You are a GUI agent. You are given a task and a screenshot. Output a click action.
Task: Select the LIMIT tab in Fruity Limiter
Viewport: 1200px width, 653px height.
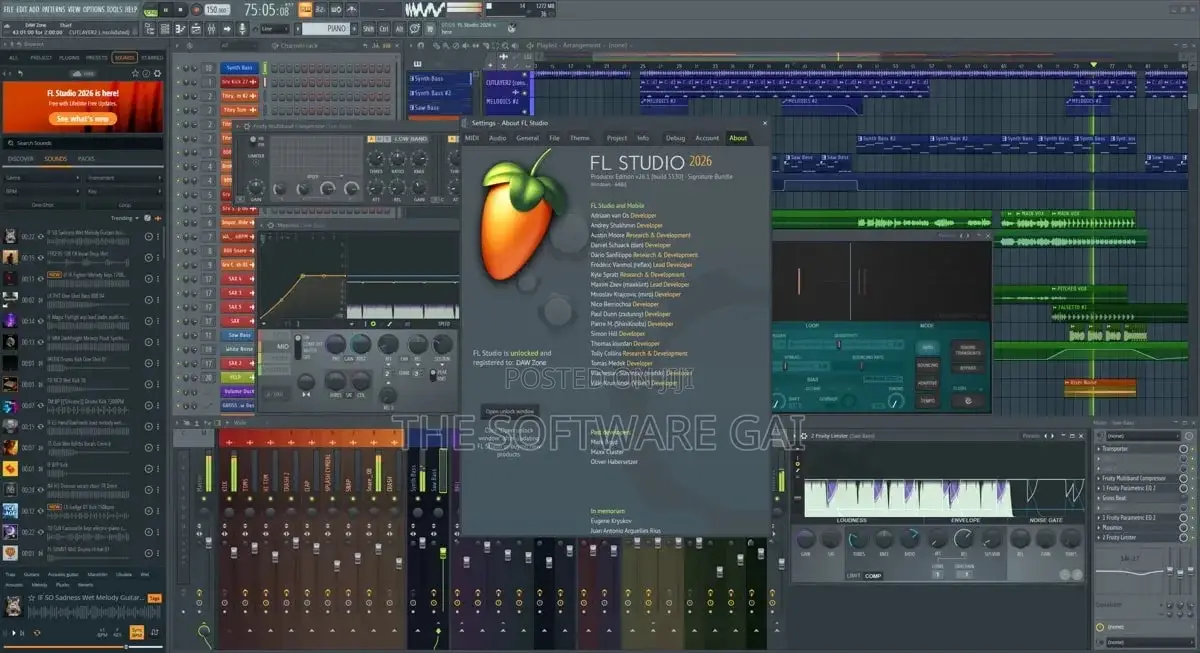853,575
